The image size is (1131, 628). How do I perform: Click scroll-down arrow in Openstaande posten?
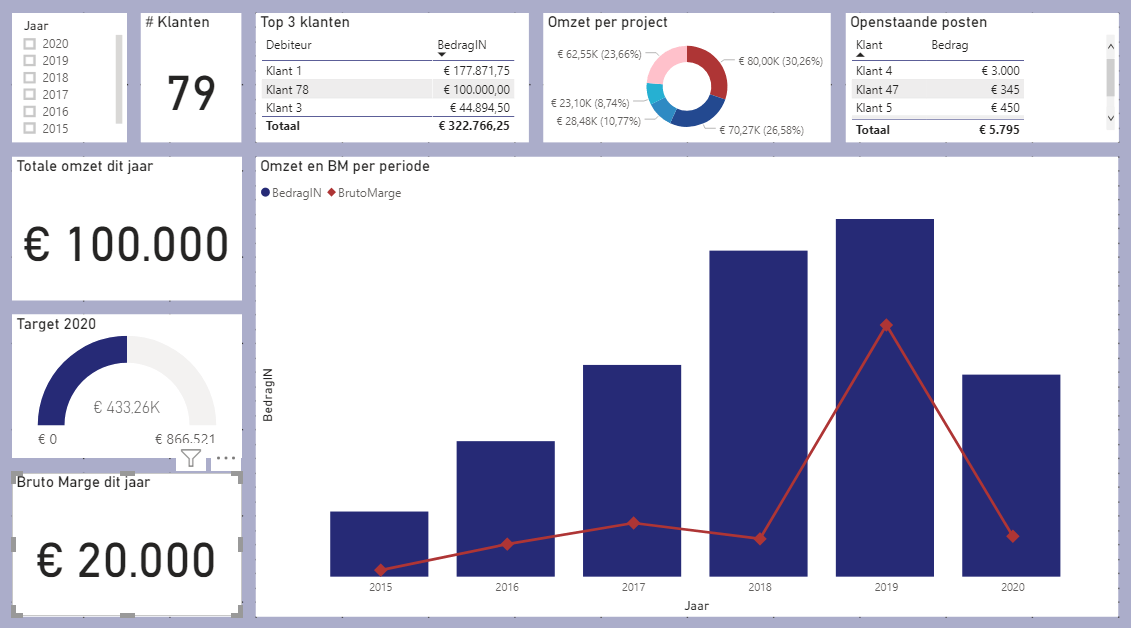pyautogui.click(x=1111, y=118)
